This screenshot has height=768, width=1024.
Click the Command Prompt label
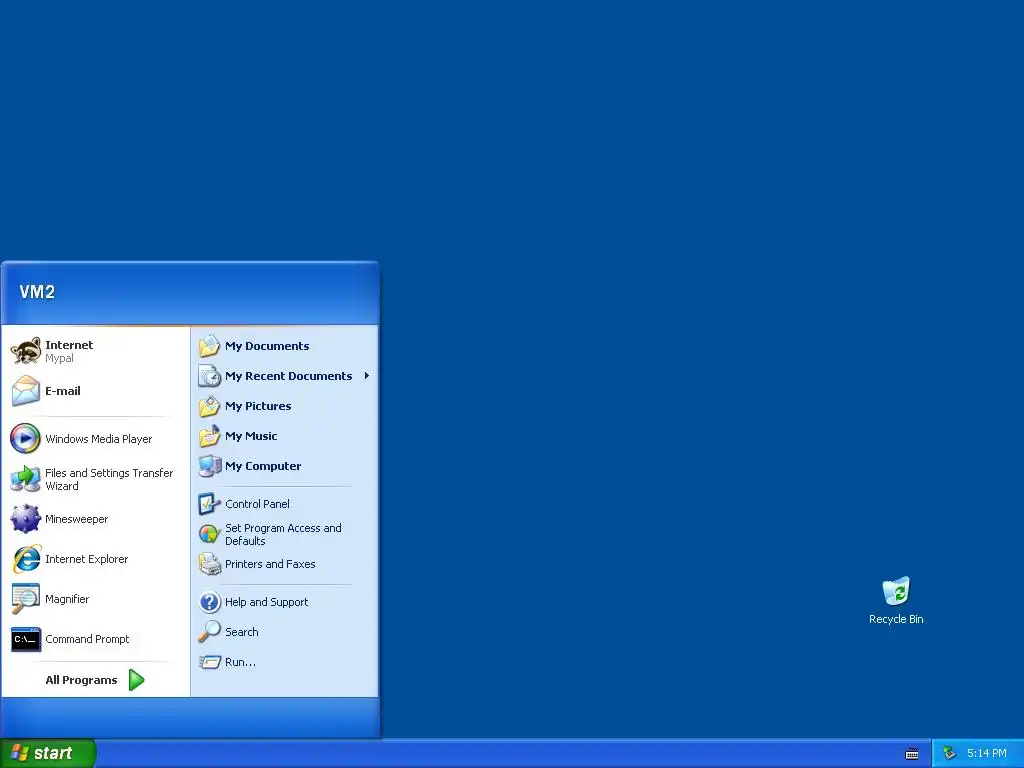coord(87,639)
